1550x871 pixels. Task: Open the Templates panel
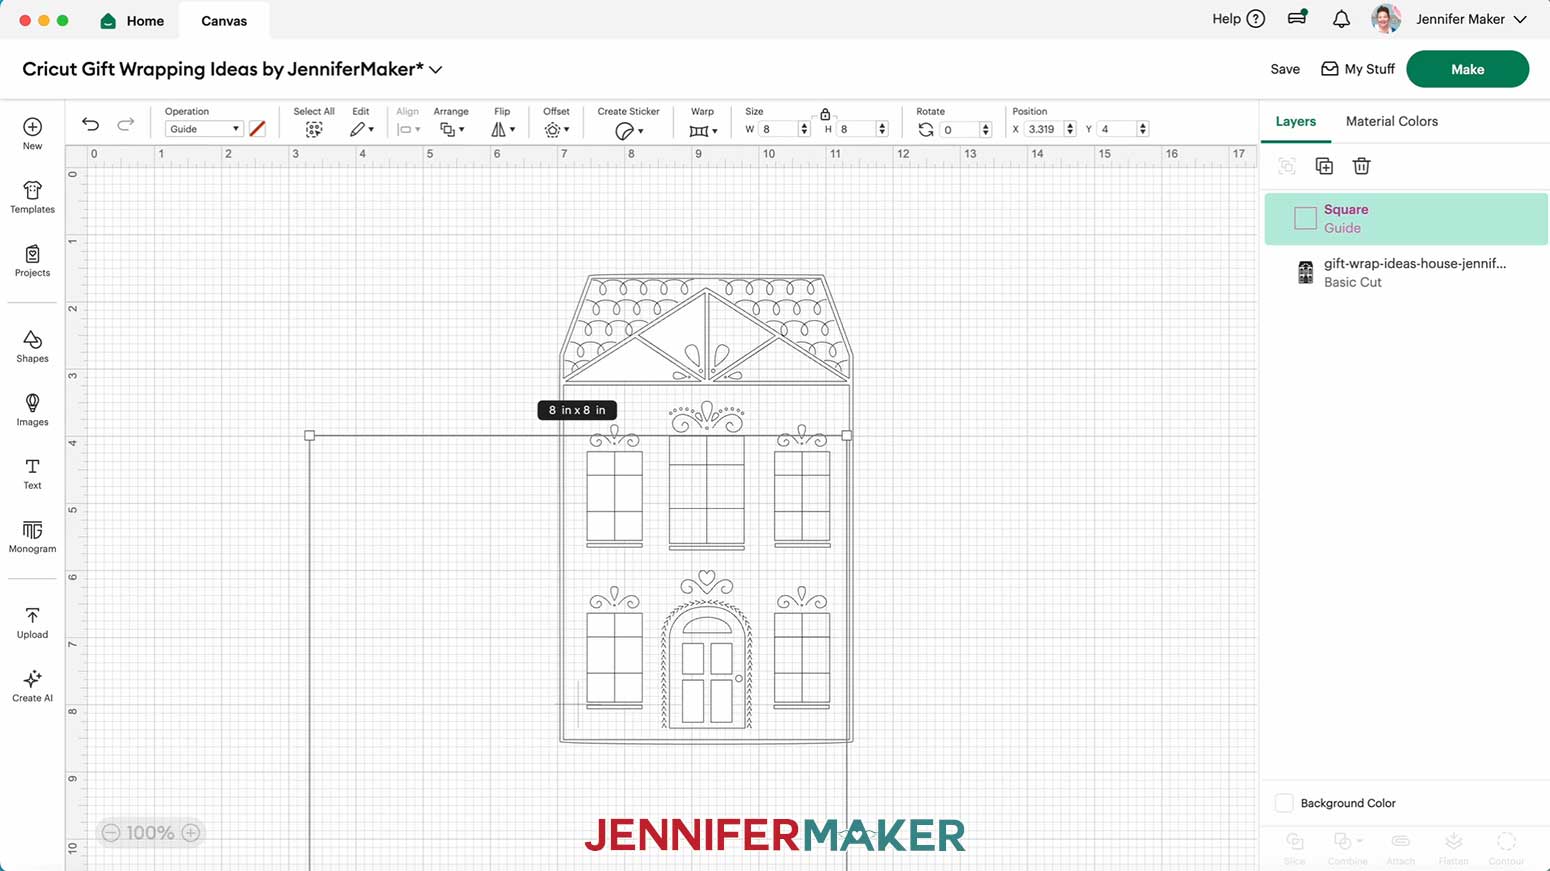[32, 197]
